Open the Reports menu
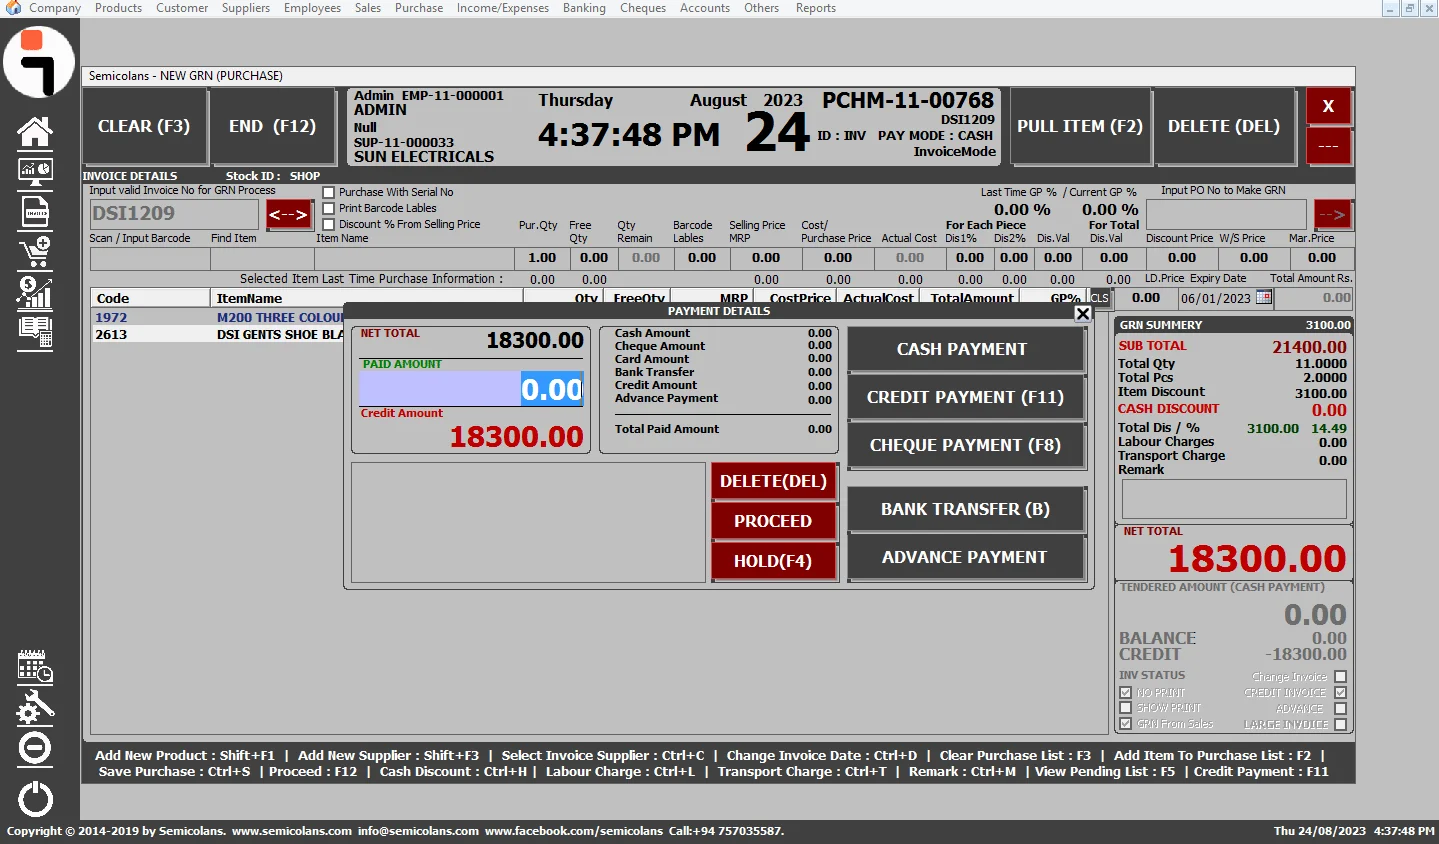Screen dimensions: 1439x844 pos(815,8)
